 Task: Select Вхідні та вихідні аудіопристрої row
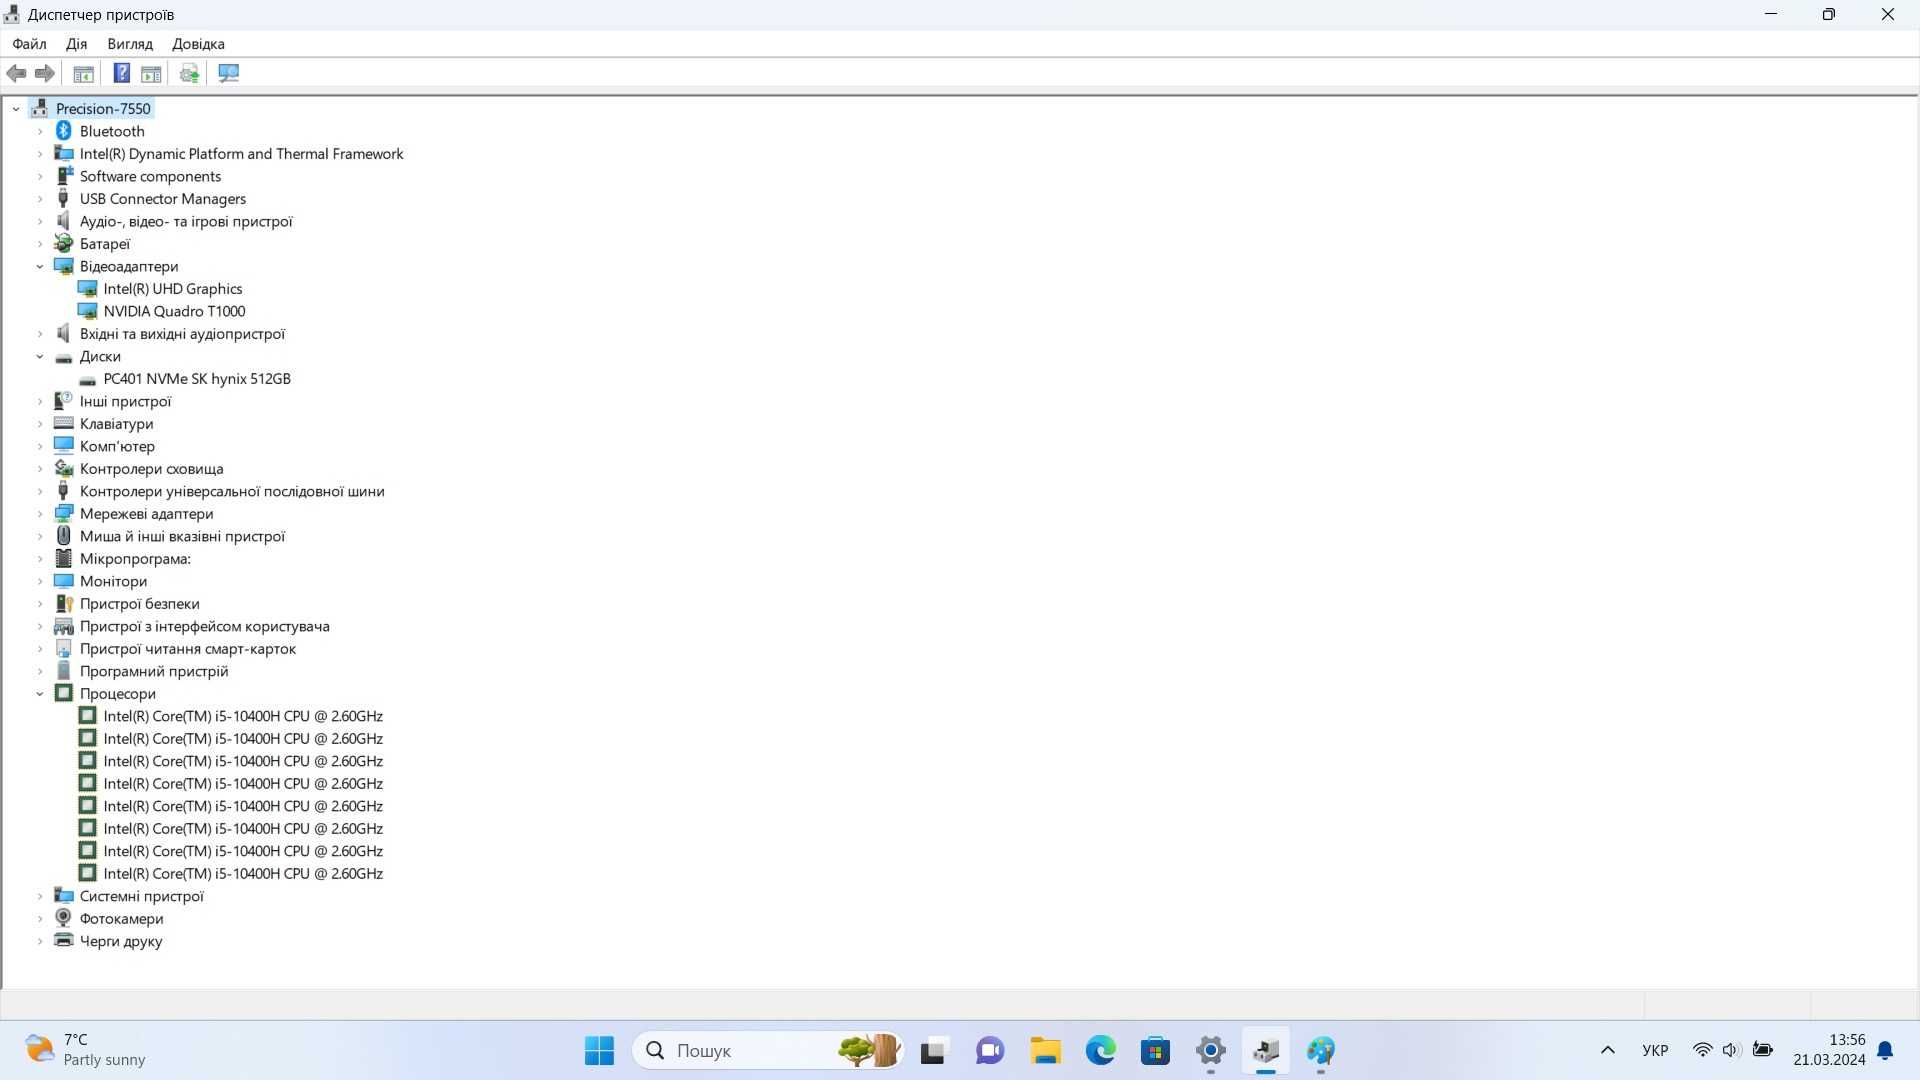pos(182,334)
